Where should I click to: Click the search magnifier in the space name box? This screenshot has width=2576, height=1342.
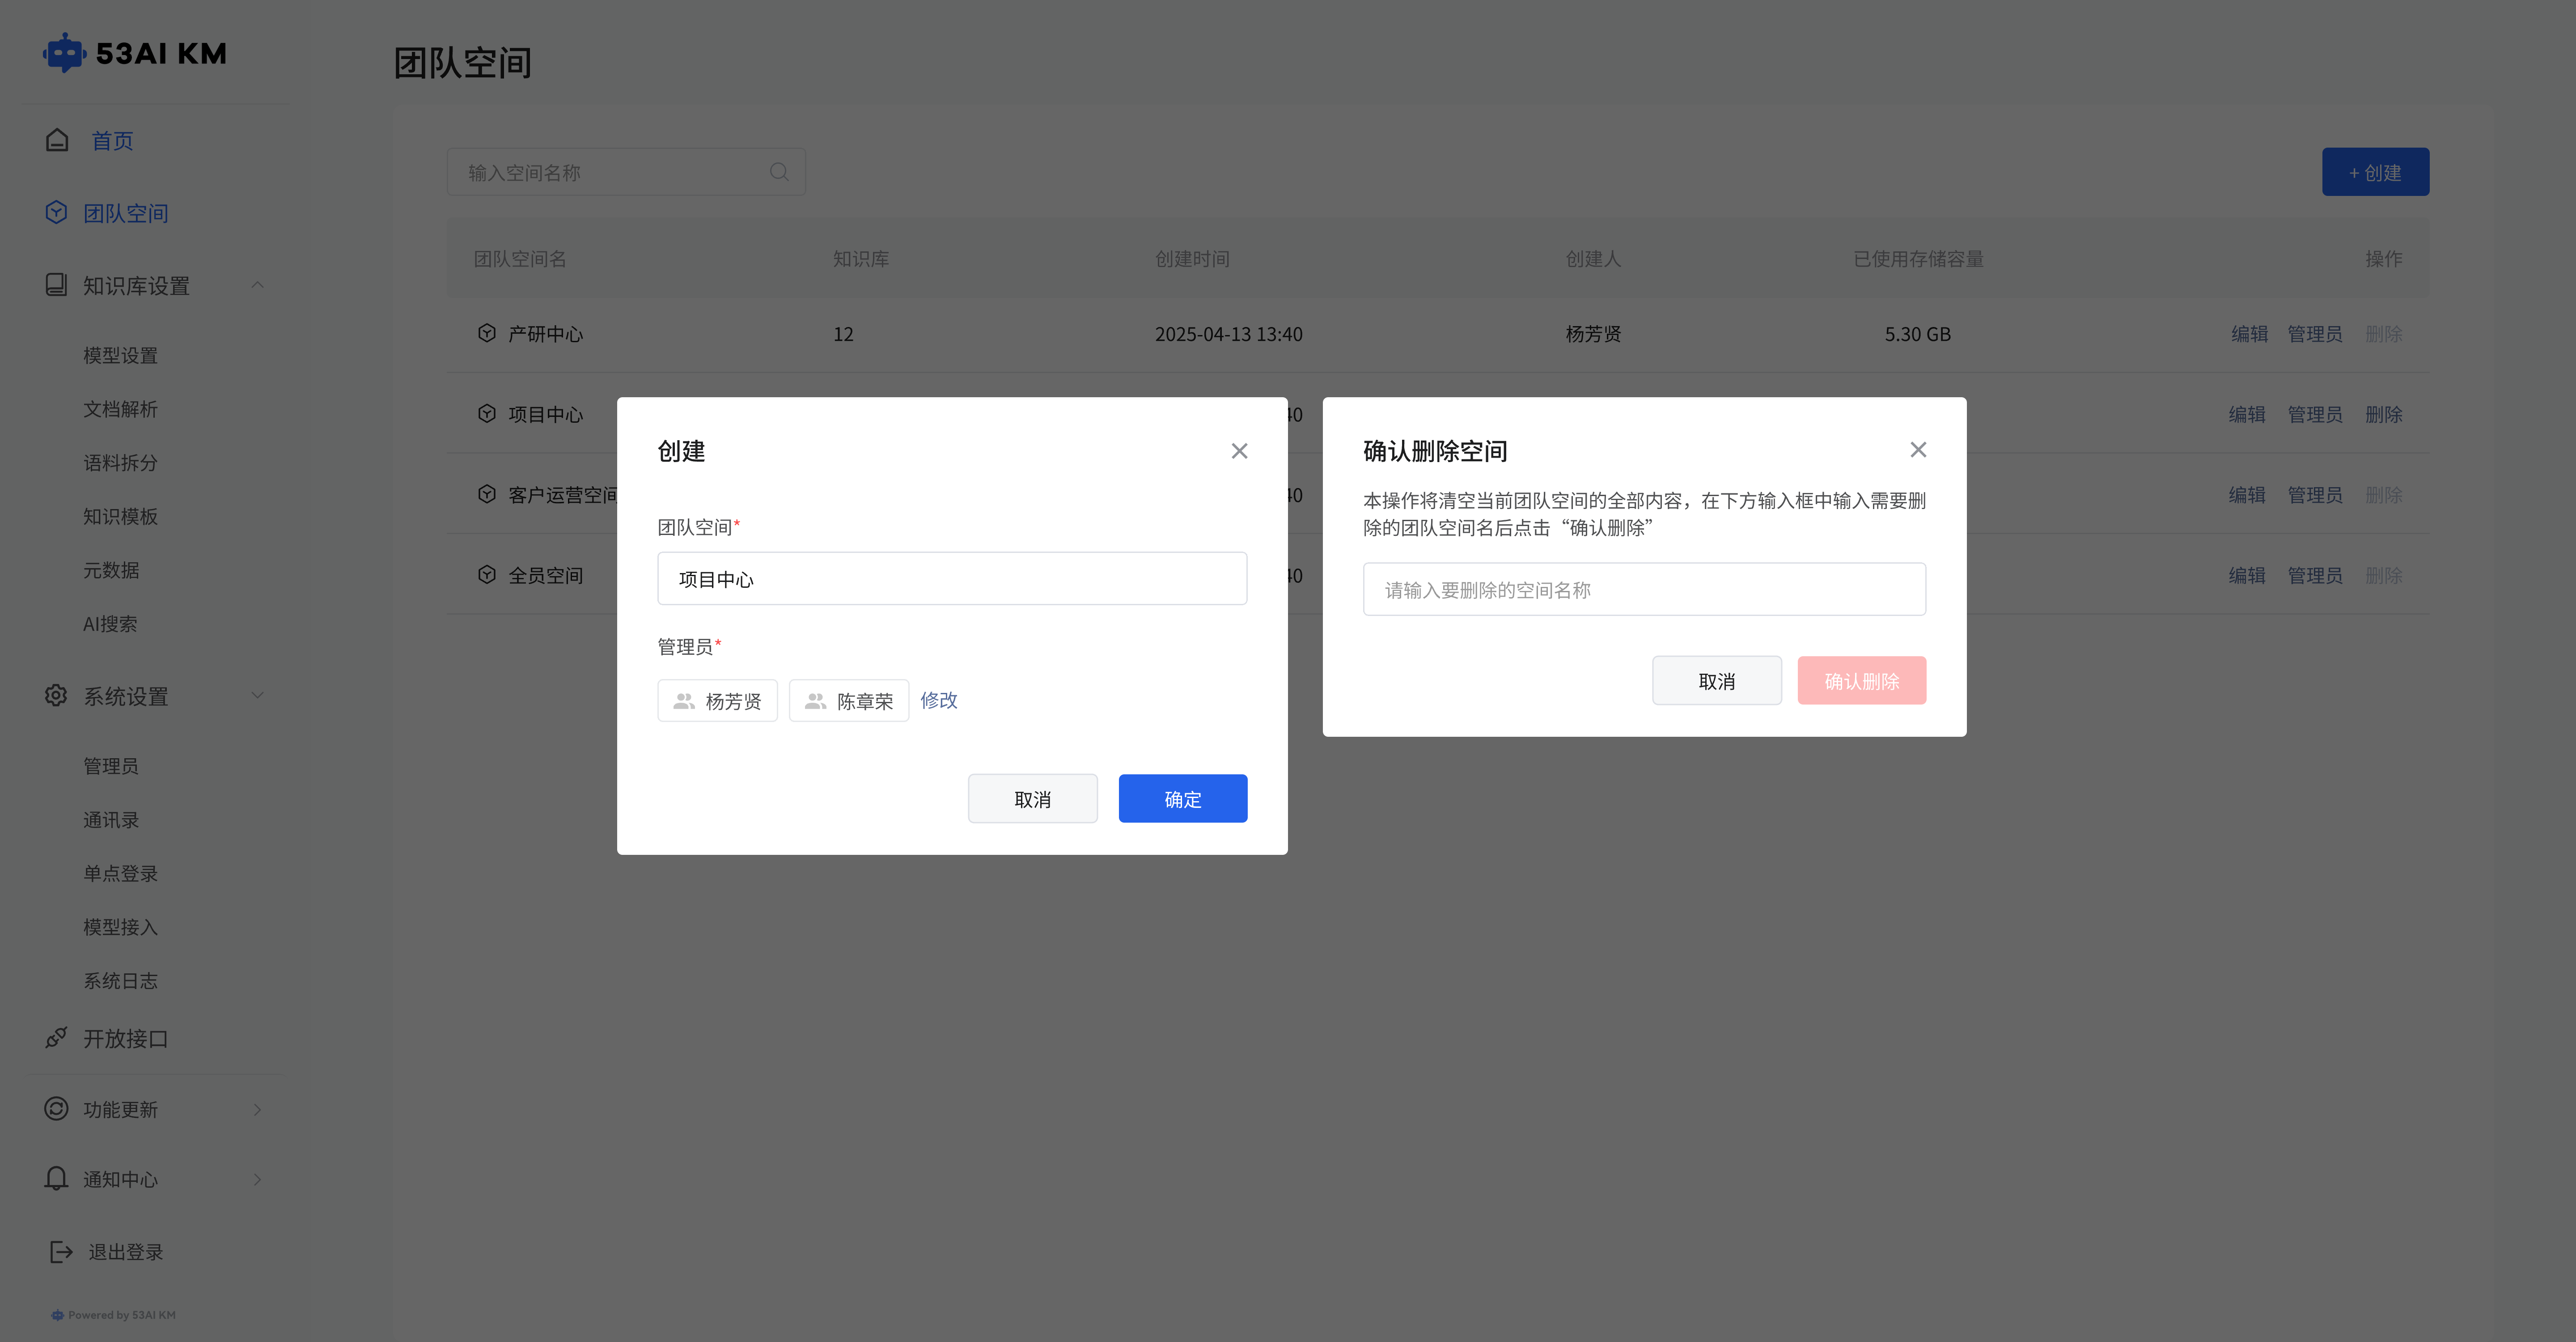pos(779,172)
